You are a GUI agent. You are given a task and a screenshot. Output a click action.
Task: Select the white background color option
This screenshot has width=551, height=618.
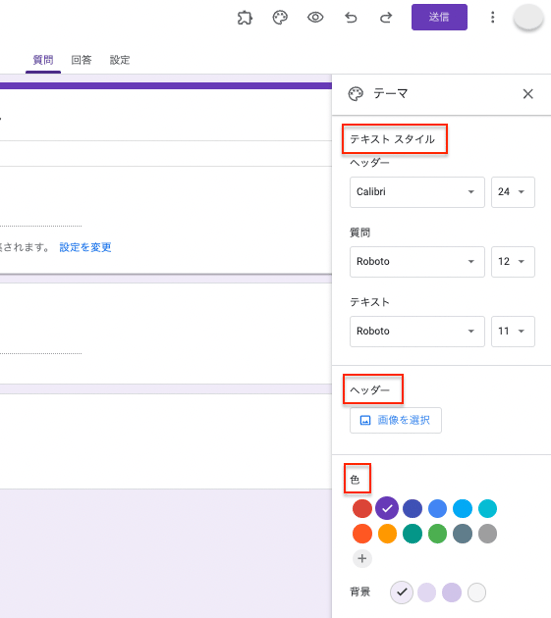(x=477, y=592)
